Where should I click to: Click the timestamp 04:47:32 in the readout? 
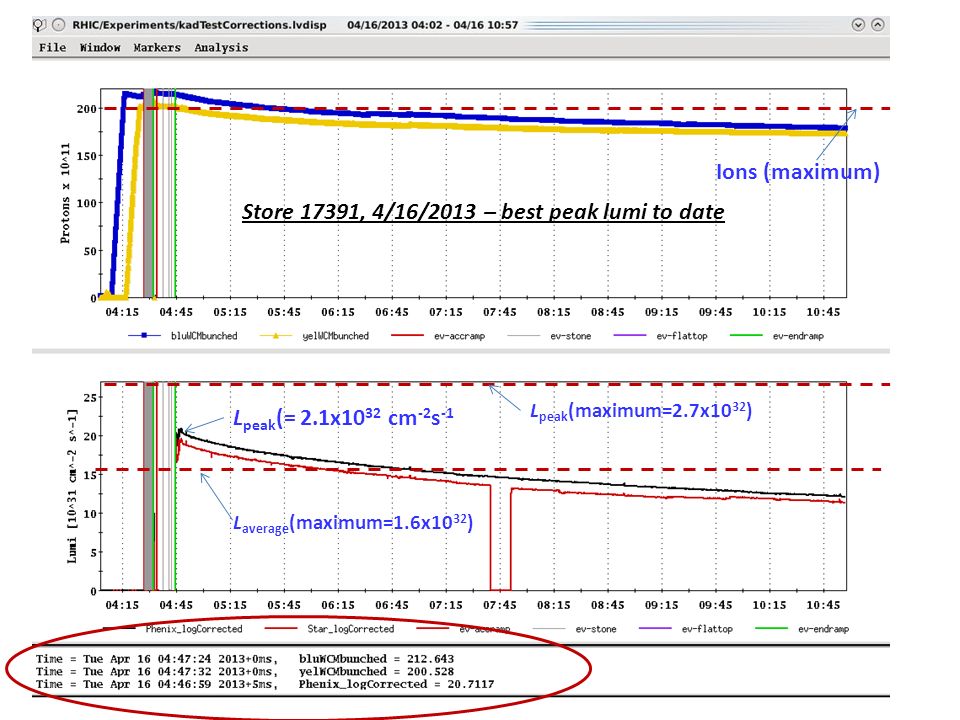[184, 672]
